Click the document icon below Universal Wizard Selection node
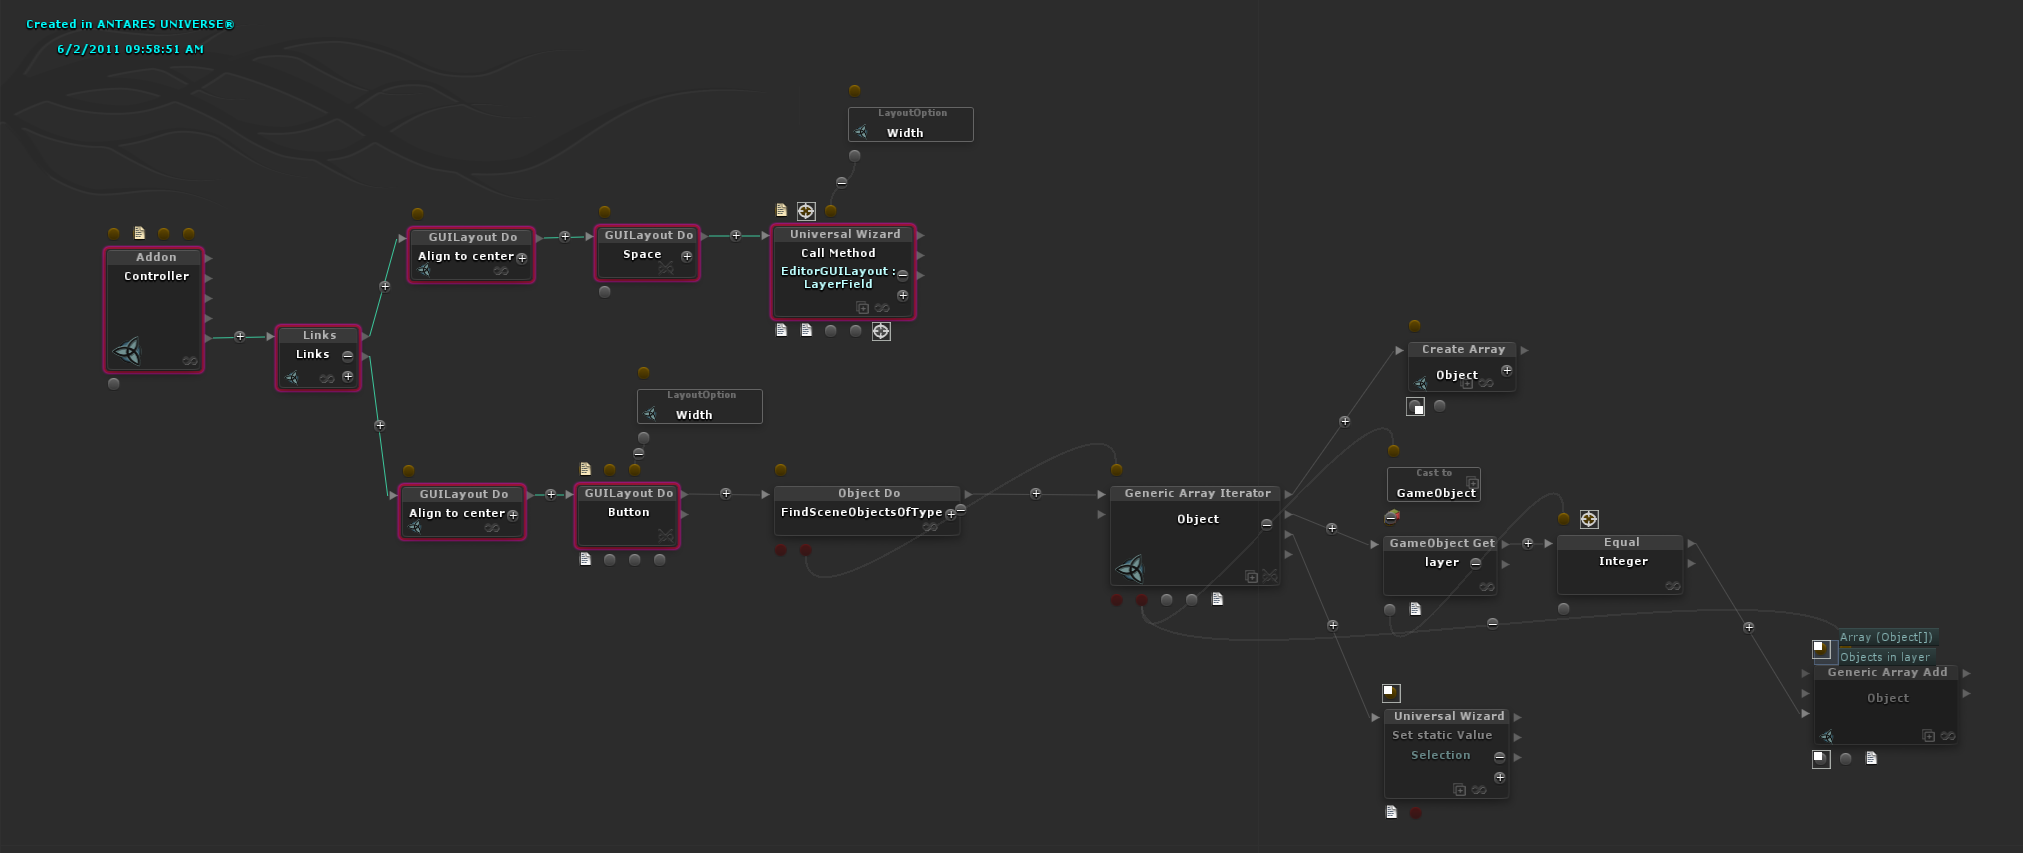 point(1391,812)
